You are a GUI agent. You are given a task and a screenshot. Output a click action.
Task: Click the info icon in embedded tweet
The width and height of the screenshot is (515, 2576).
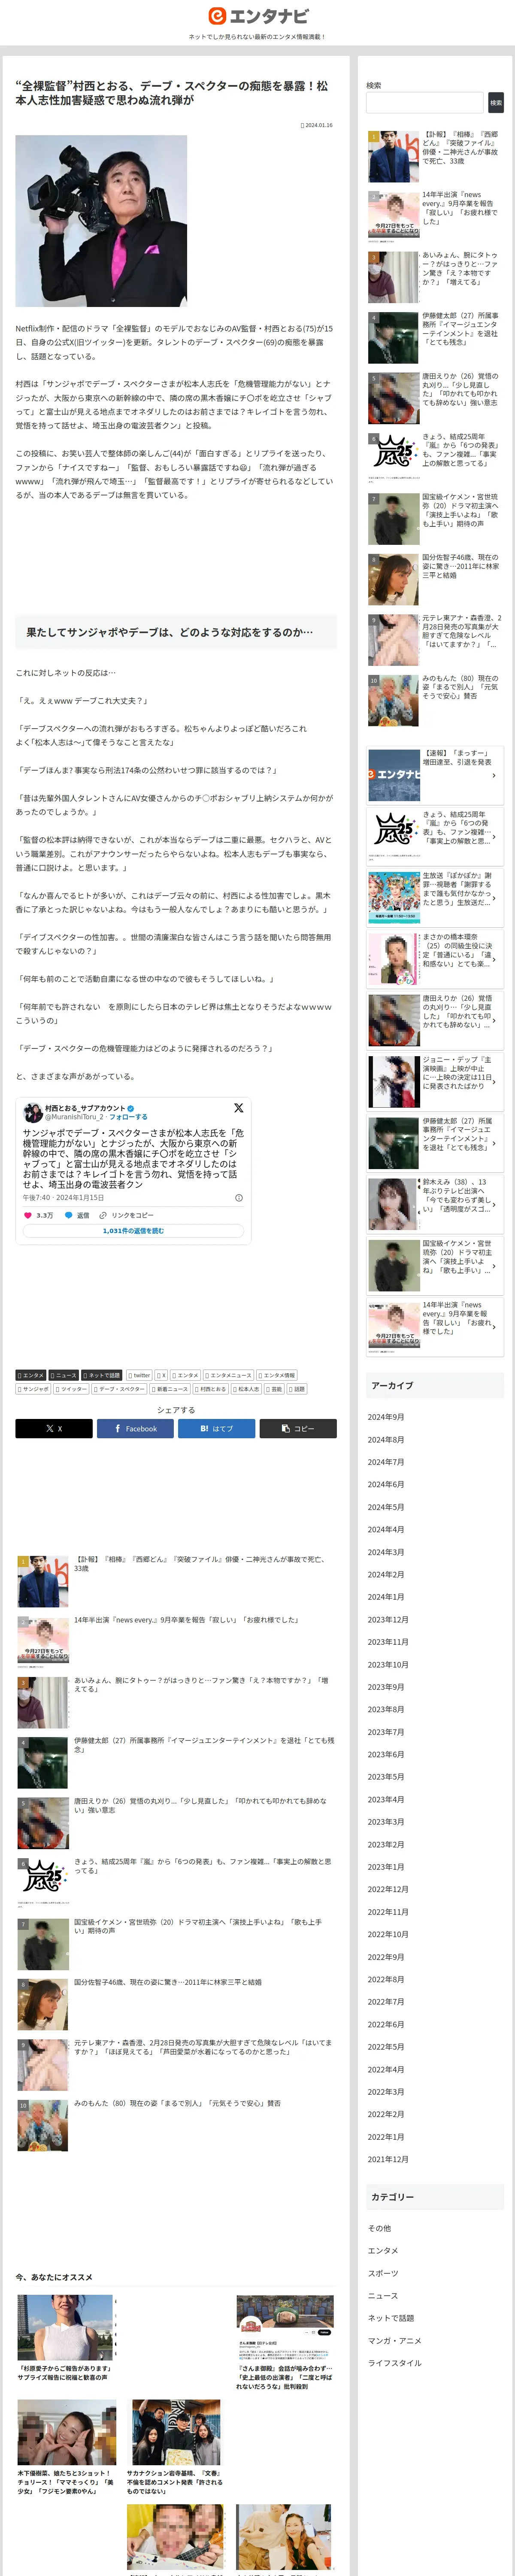(238, 1197)
